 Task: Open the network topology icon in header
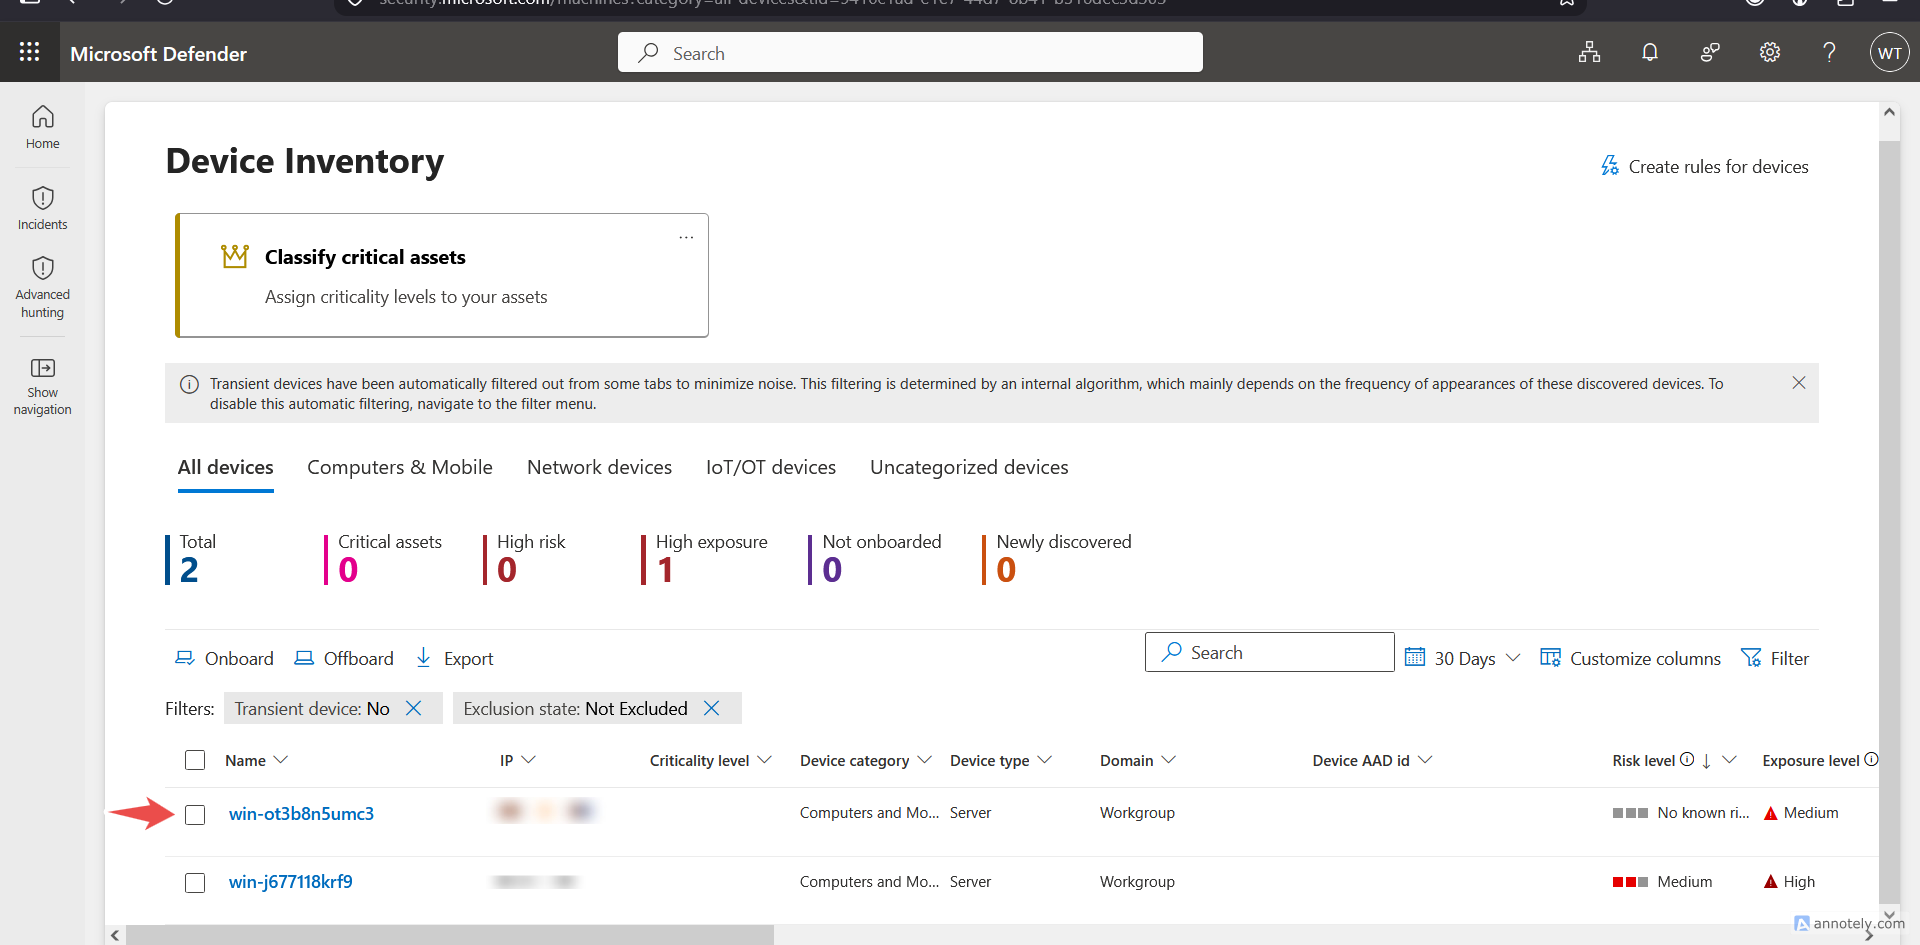(x=1589, y=52)
